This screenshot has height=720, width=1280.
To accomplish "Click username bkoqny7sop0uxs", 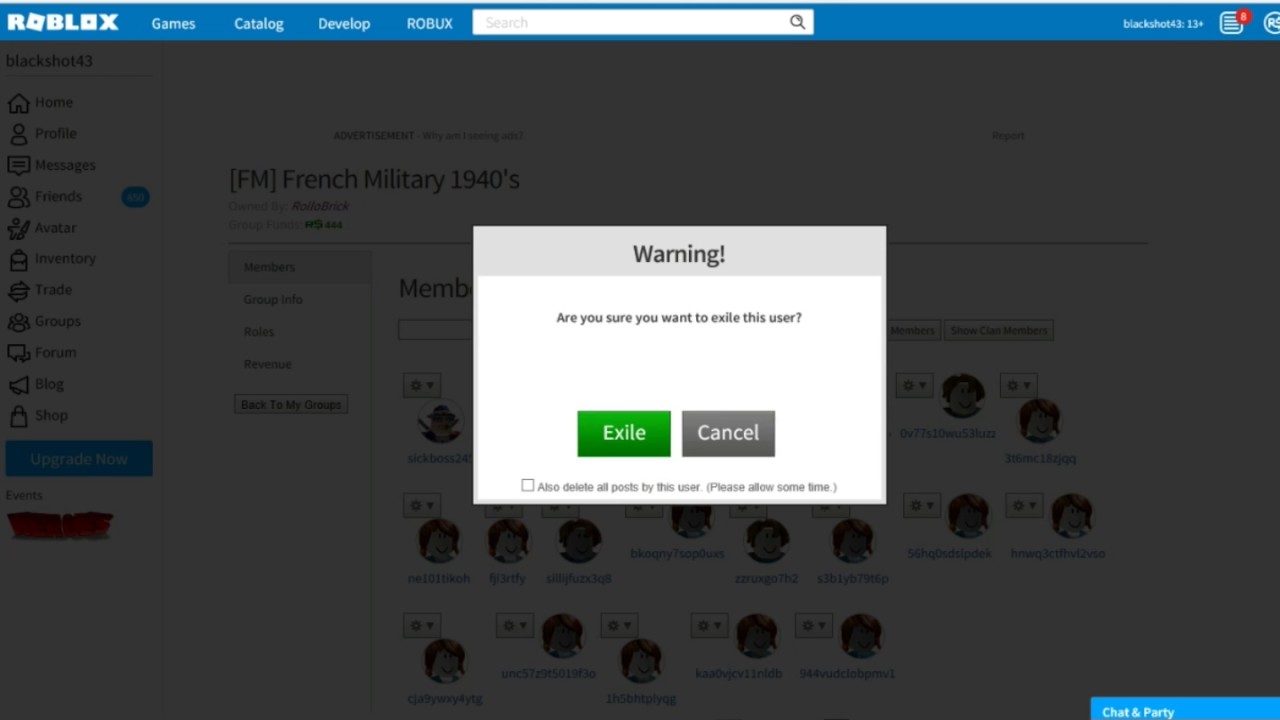I will [677, 553].
